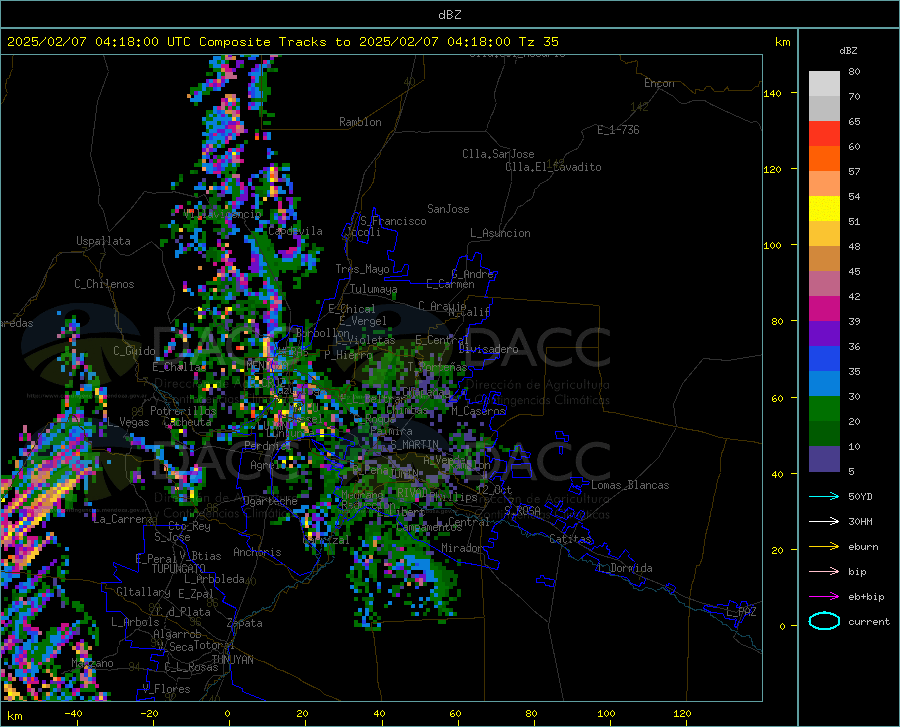Screen dimensions: 900x727
Task: Click the 'L_Vegas' map label
Action: (128, 422)
